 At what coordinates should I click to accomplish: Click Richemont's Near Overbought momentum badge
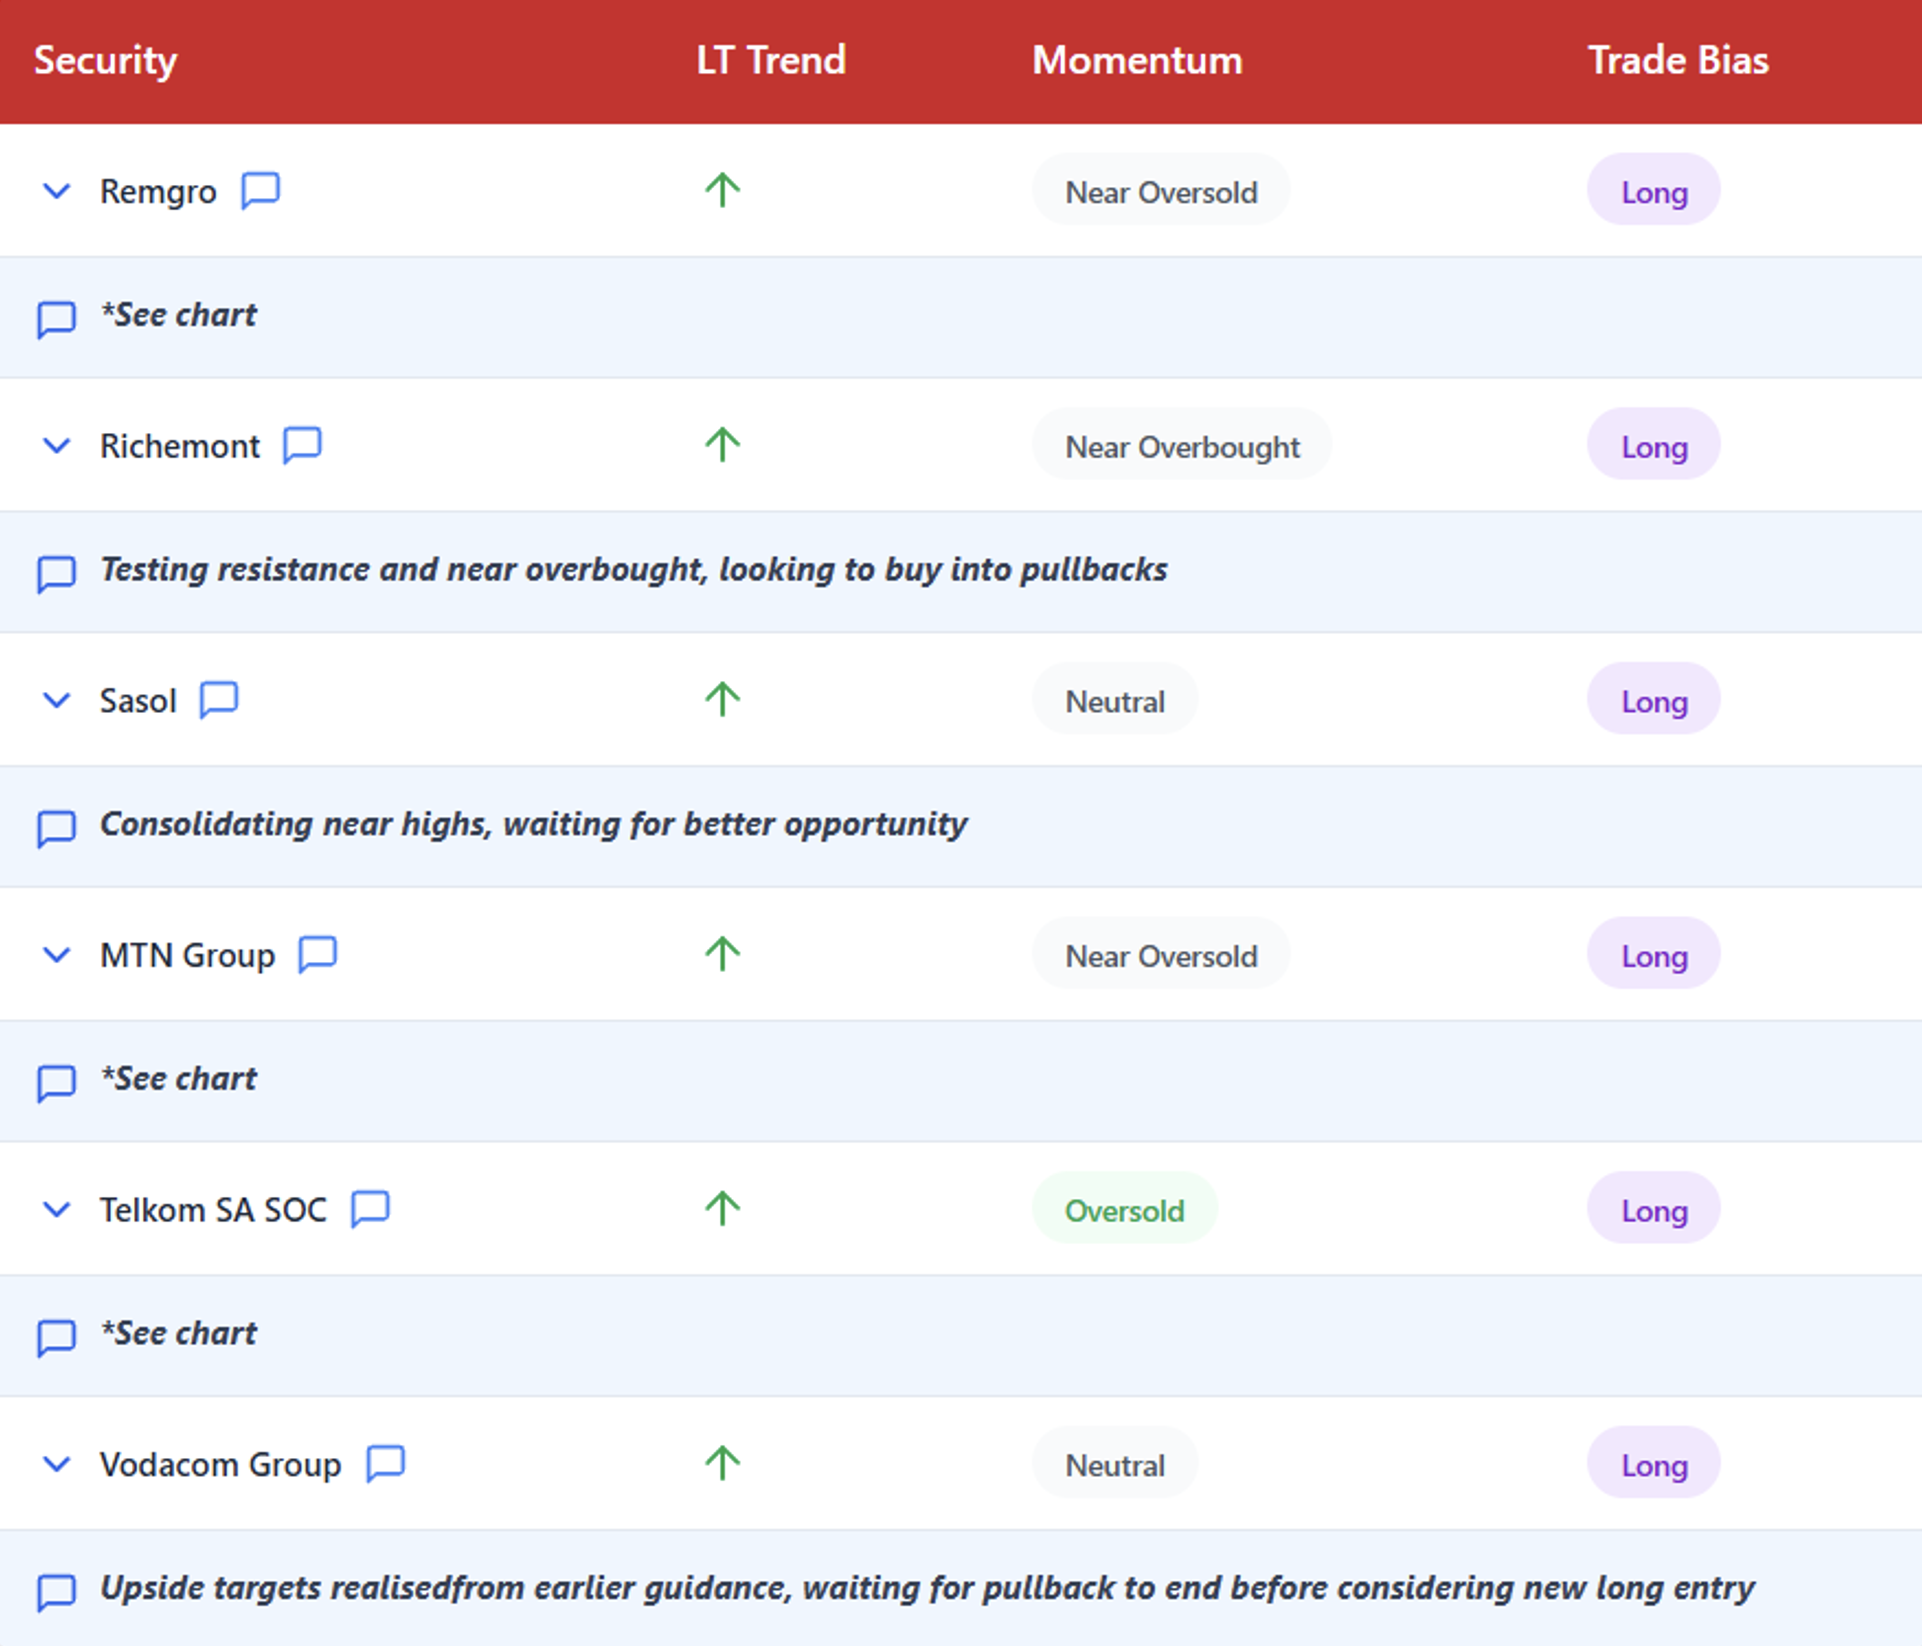coord(1182,445)
